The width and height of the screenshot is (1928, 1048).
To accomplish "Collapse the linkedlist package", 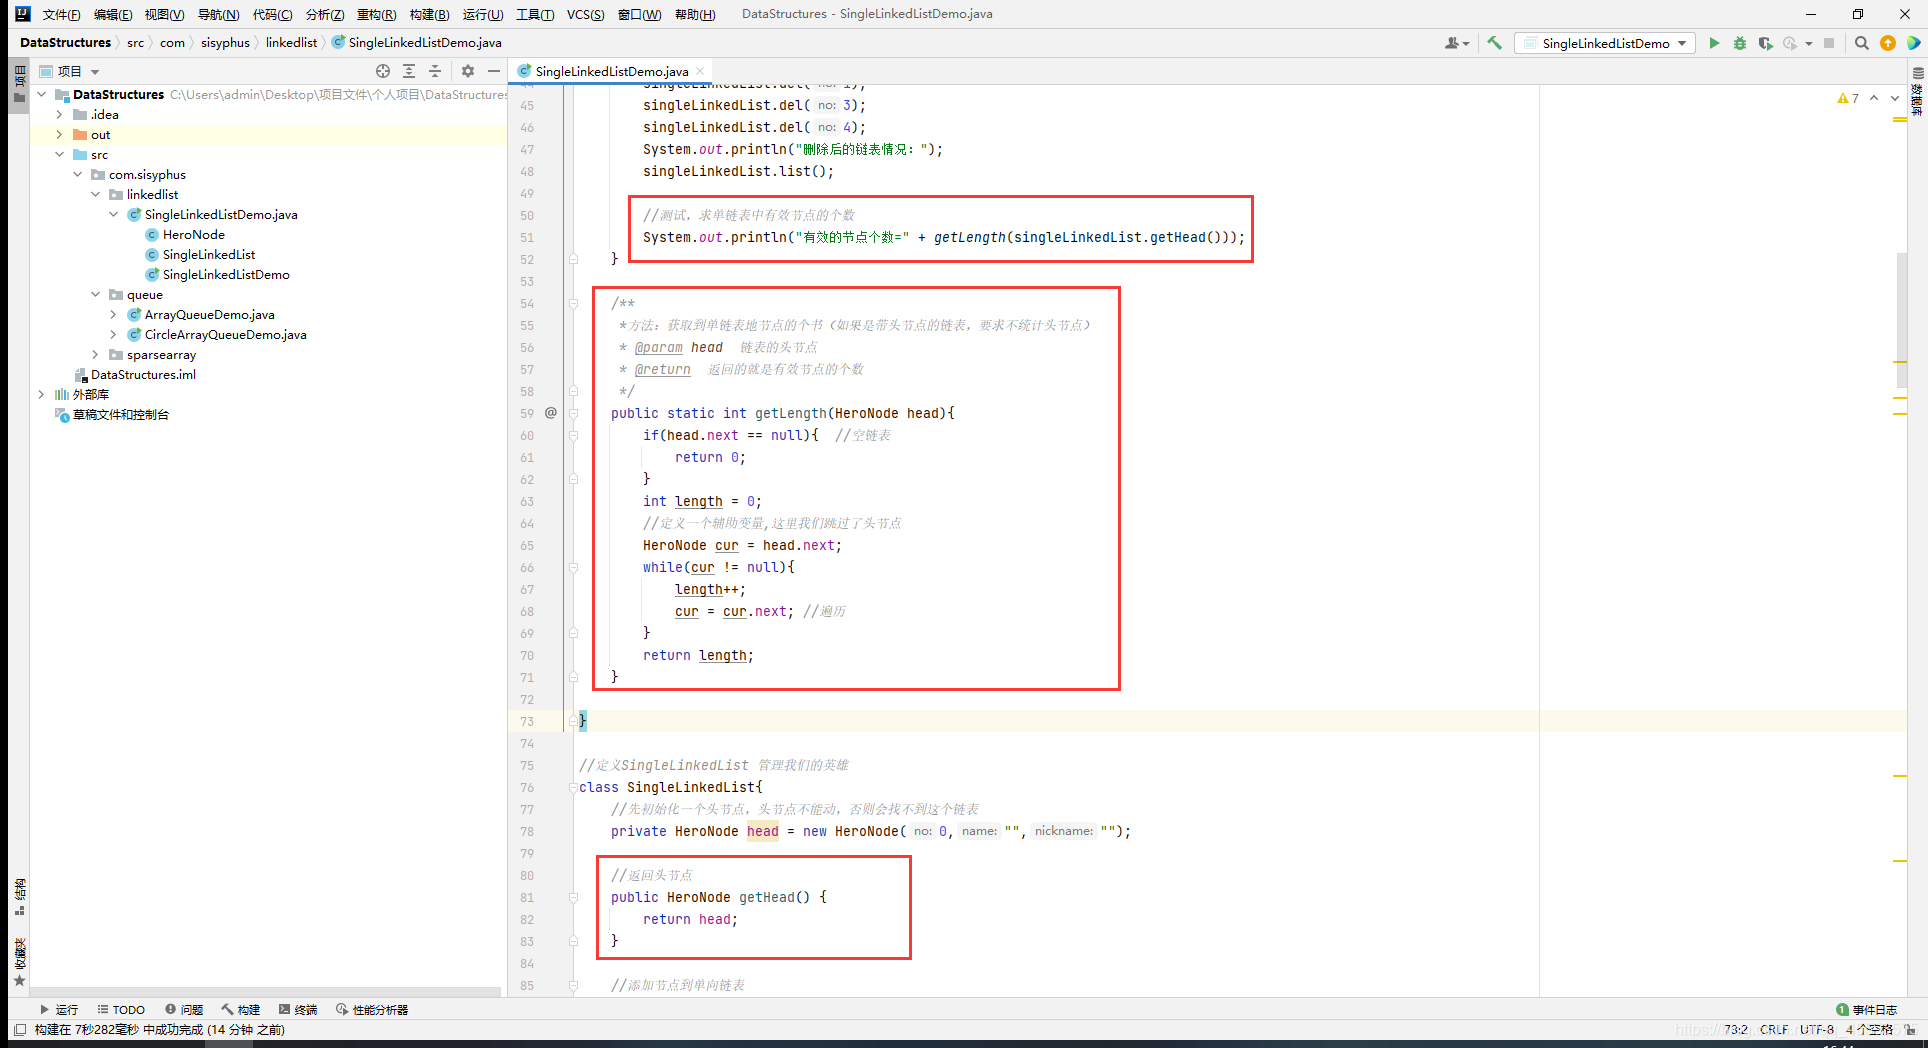I will (x=96, y=194).
